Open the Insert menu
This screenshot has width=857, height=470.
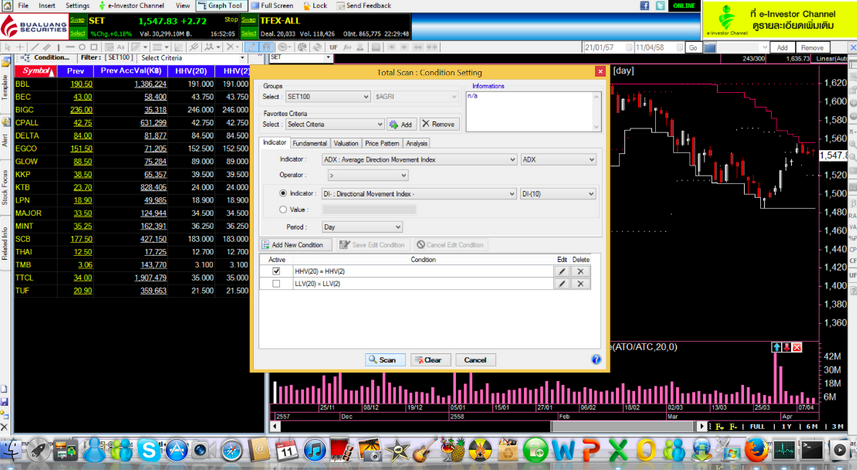tap(47, 5)
